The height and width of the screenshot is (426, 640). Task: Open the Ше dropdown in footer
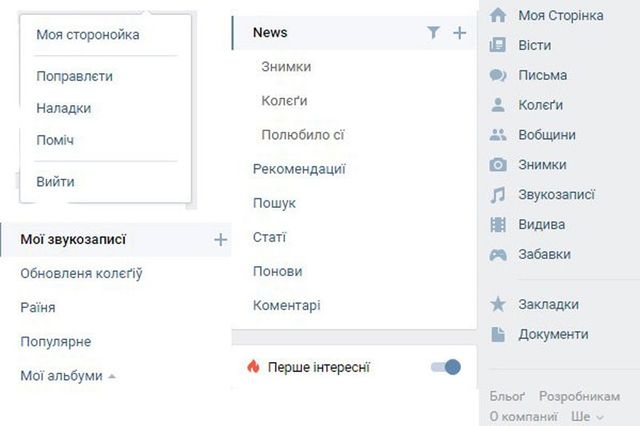pyautogui.click(x=586, y=417)
